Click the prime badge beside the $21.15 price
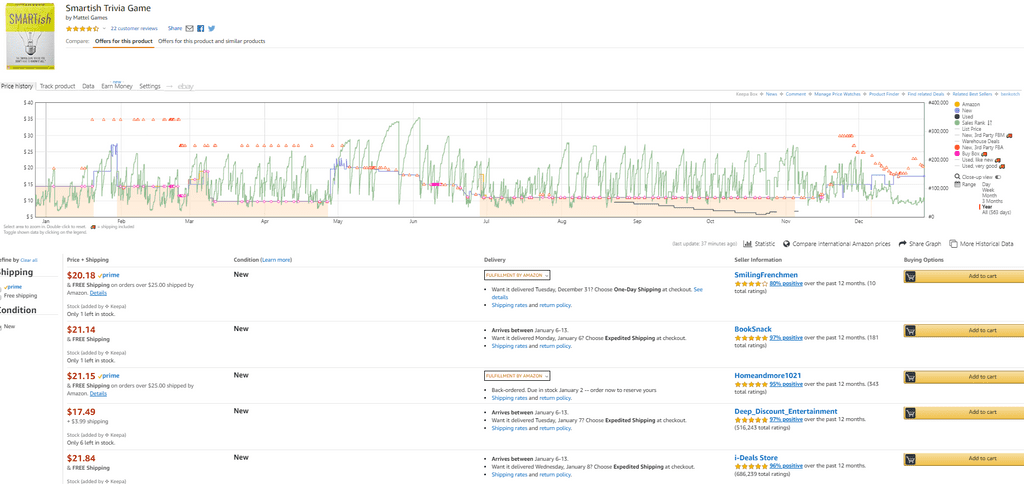1024x484 pixels. [x=108, y=376]
